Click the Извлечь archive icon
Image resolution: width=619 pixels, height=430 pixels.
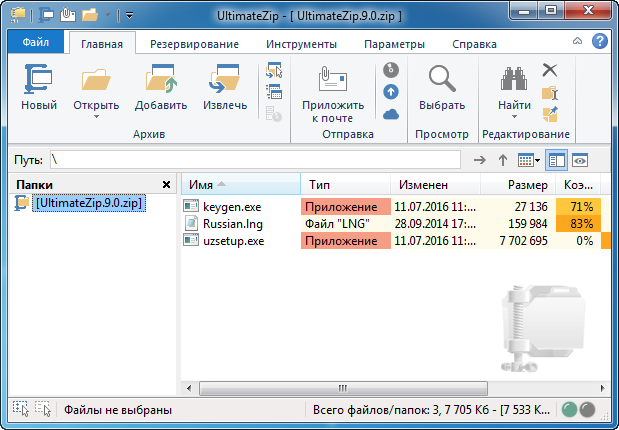224,81
